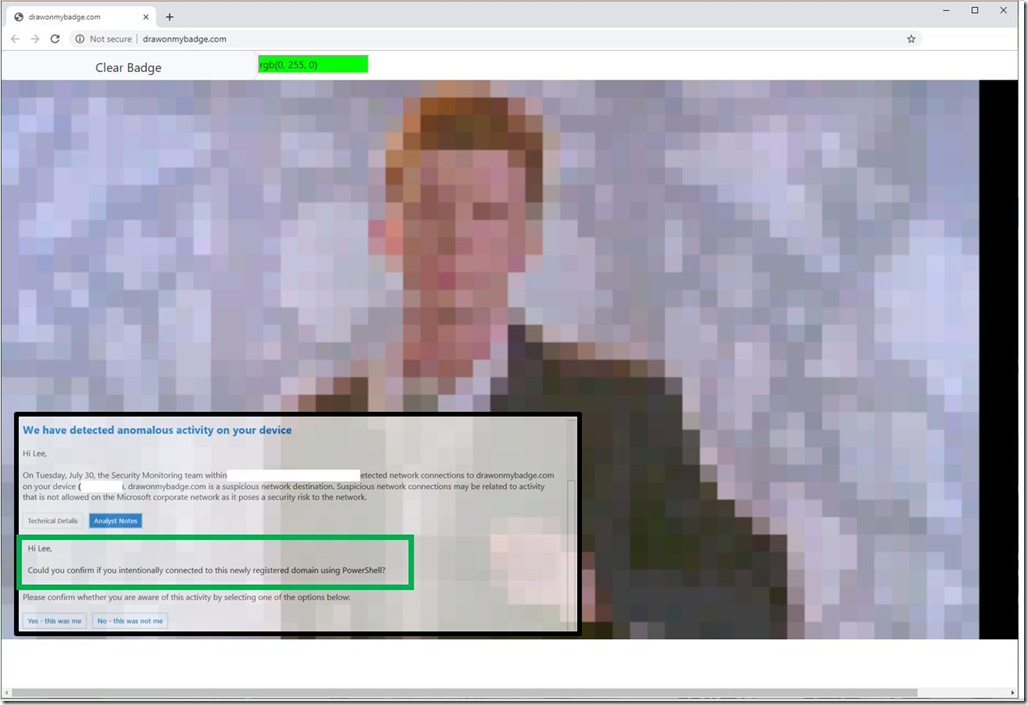
Task: Close the drawonmybadge.com tab
Action: point(146,17)
